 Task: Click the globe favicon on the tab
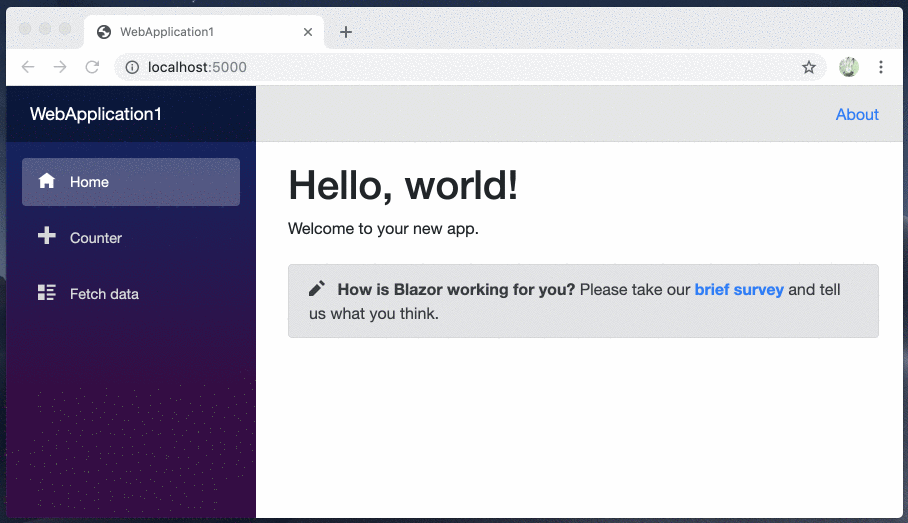click(104, 32)
